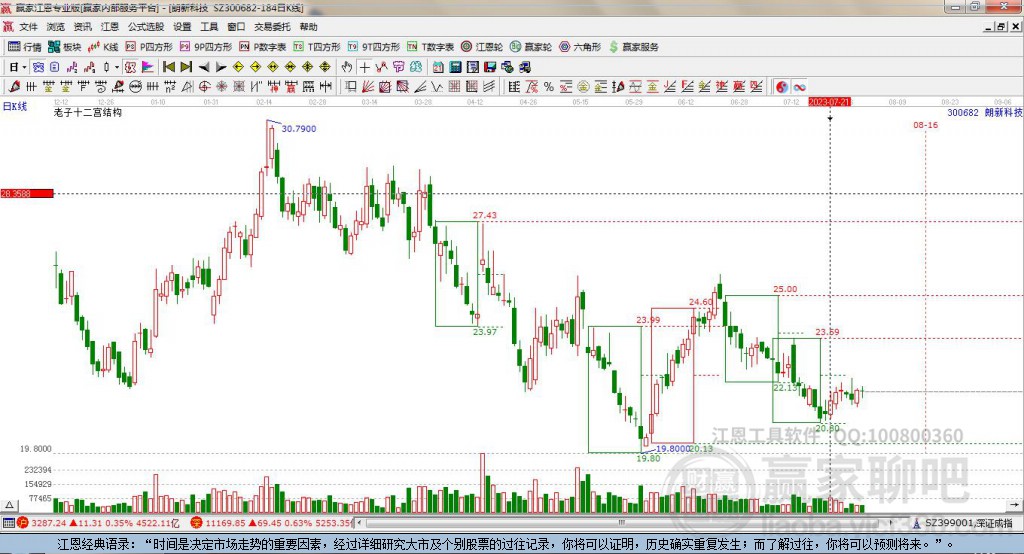The height and width of the screenshot is (554, 1024).
Task: Open the P数字表 number table
Action: [x=263, y=47]
